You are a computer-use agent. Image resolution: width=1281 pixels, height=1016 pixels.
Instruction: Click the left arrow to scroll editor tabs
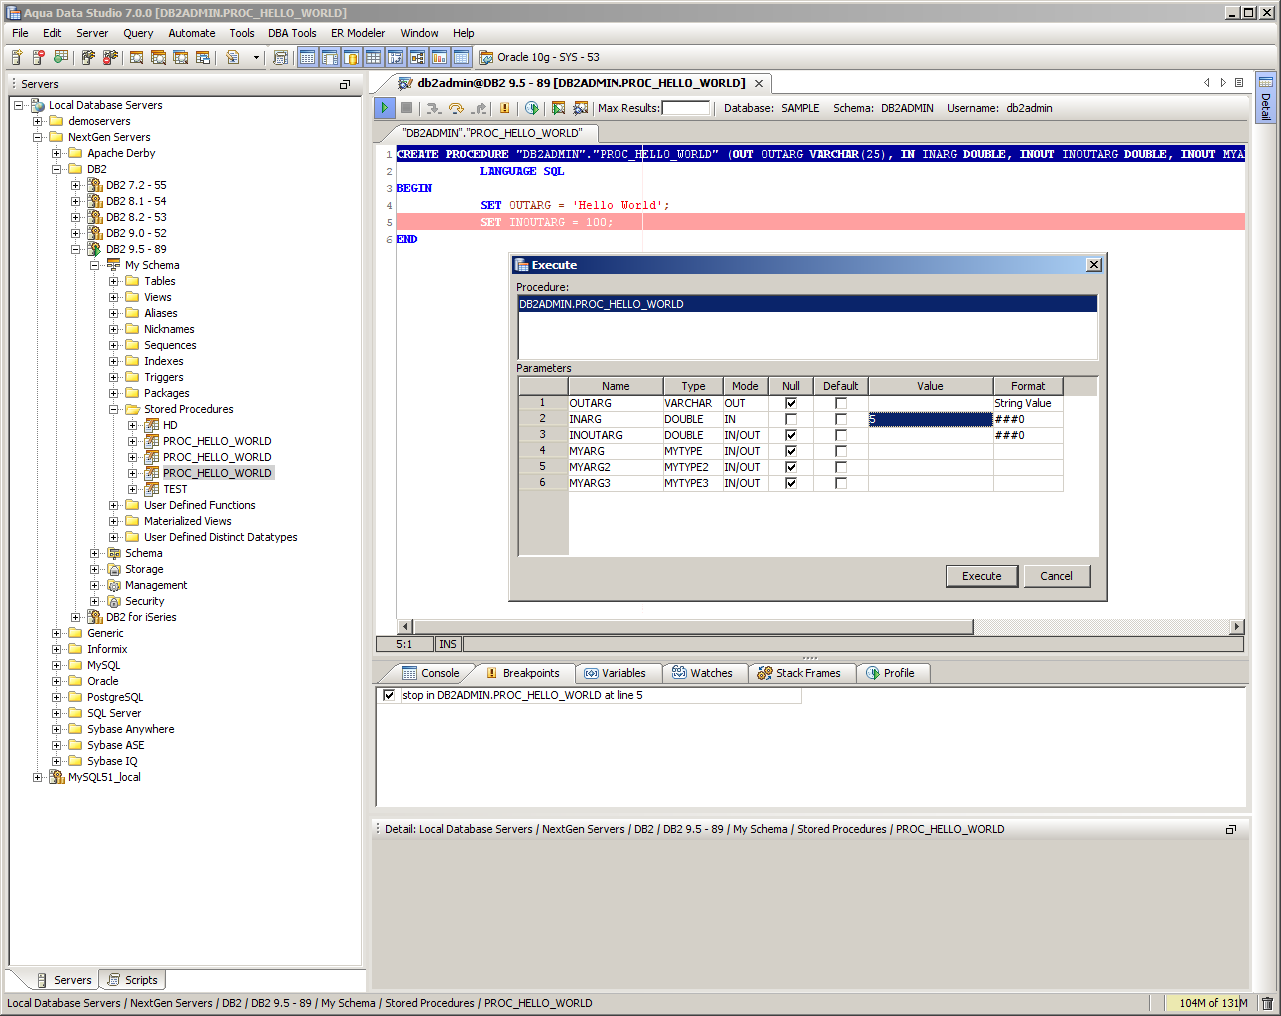coord(1207,83)
